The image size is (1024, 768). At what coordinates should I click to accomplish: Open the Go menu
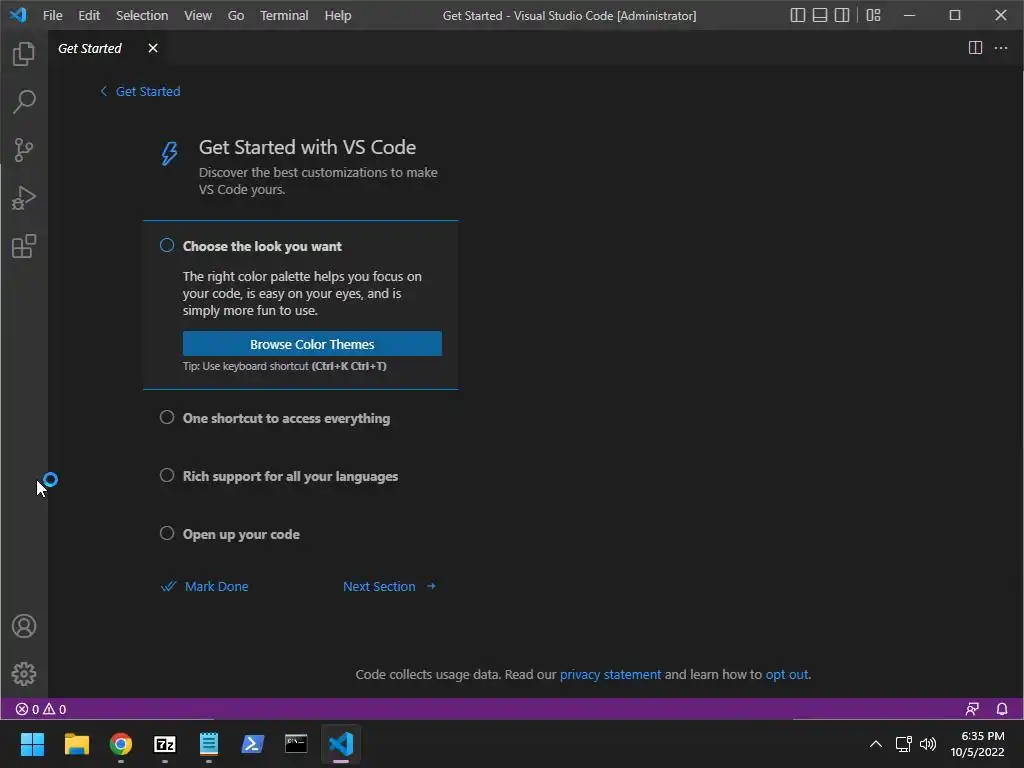click(x=236, y=15)
